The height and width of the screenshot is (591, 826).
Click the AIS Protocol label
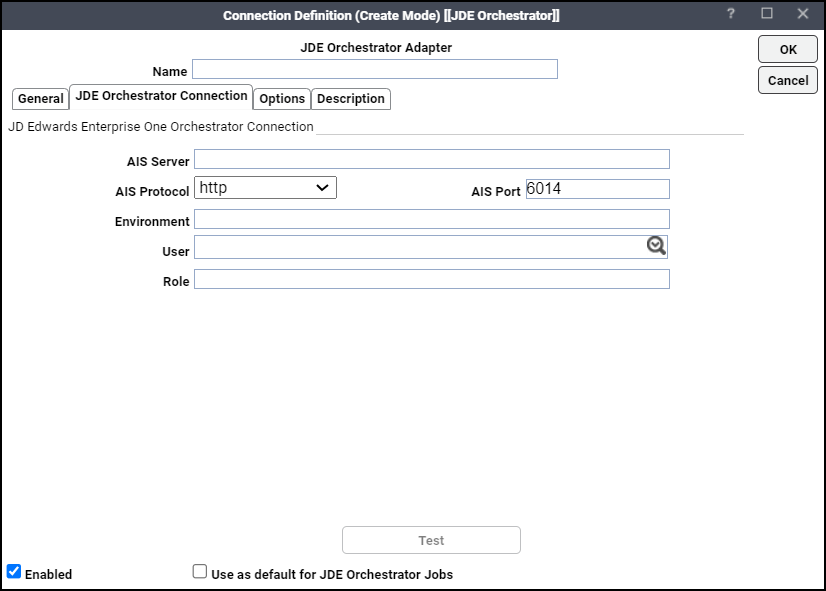point(152,192)
